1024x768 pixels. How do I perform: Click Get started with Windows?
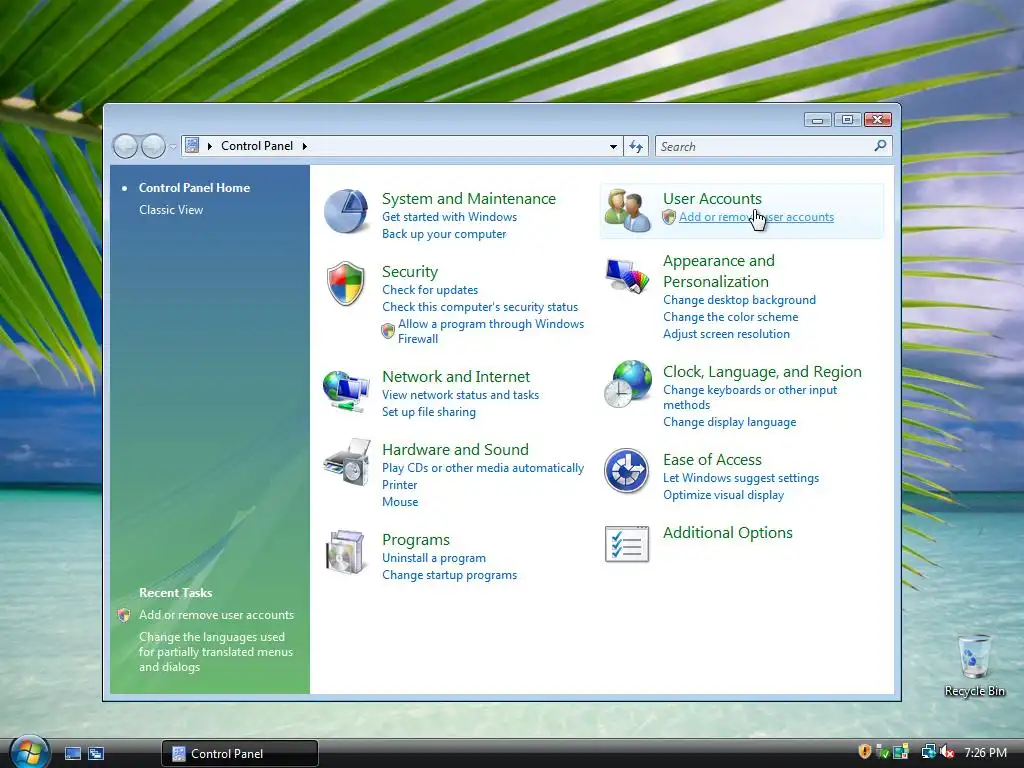[x=449, y=217]
